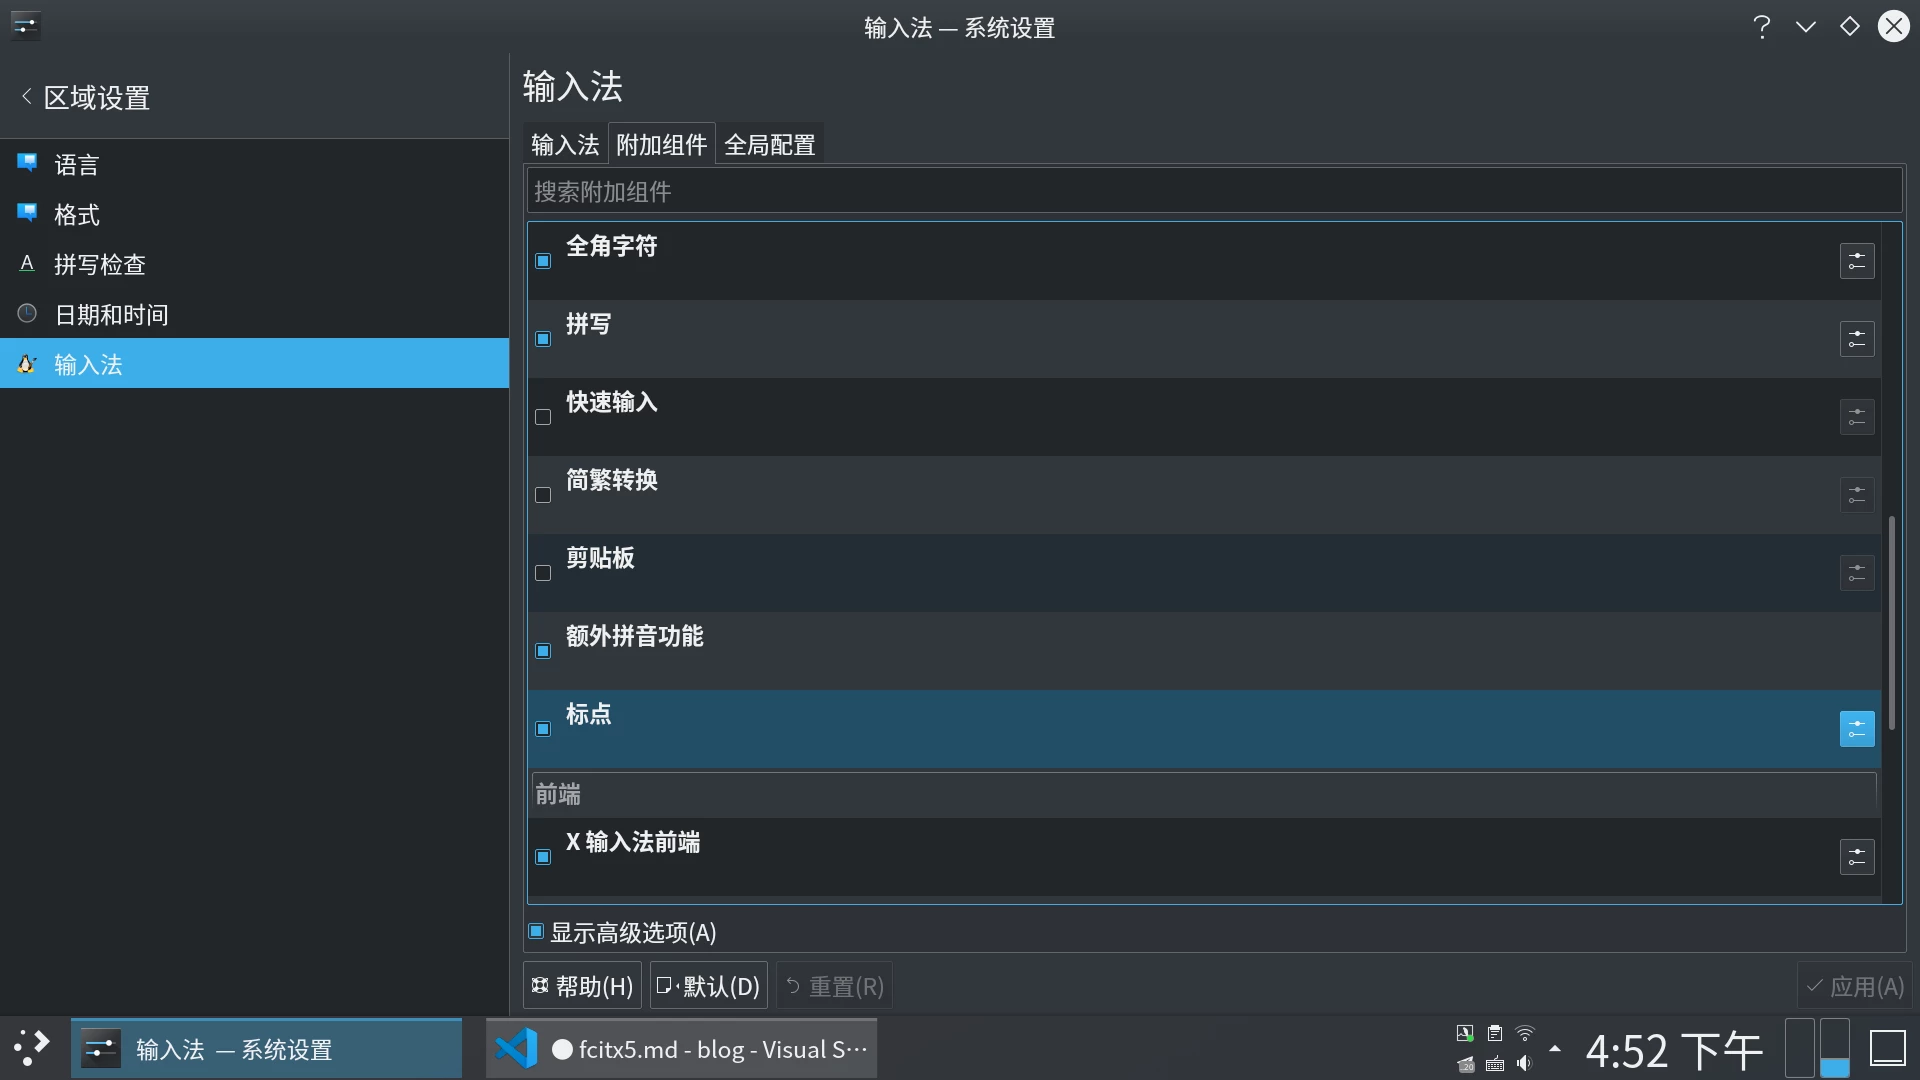This screenshot has height=1080, width=1920.
Task: Click the tray icon with green status dot
Action: point(1465,1034)
